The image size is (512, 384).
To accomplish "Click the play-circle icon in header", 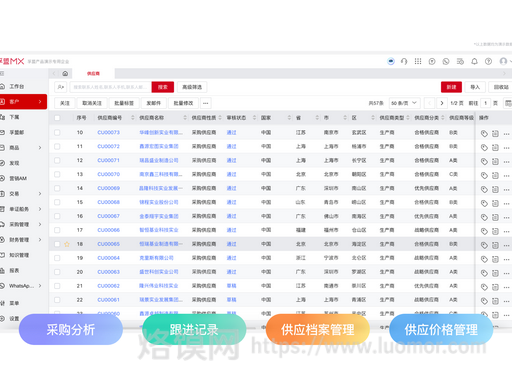I will 432,61.
